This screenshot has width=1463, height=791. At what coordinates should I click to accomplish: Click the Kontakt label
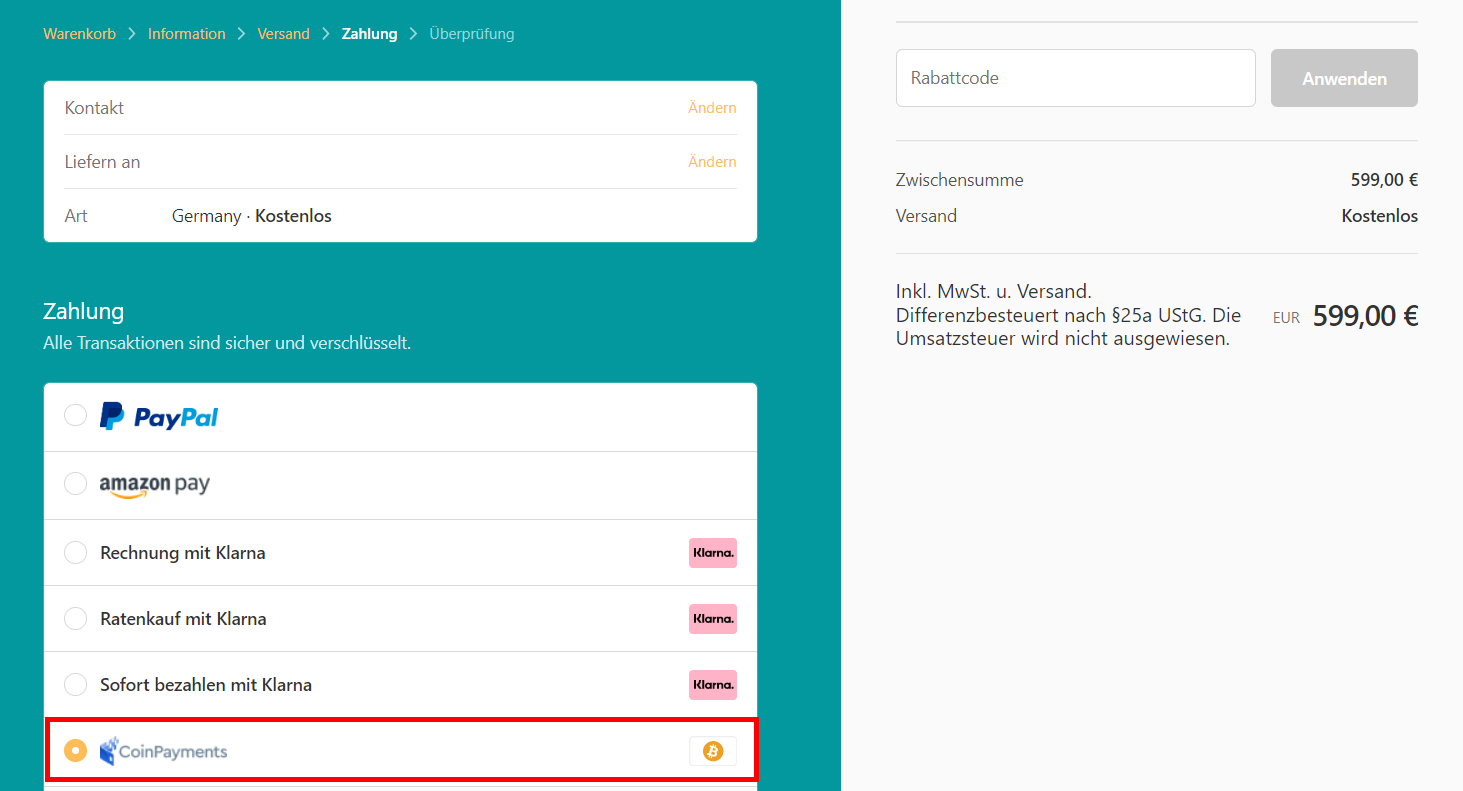point(94,108)
